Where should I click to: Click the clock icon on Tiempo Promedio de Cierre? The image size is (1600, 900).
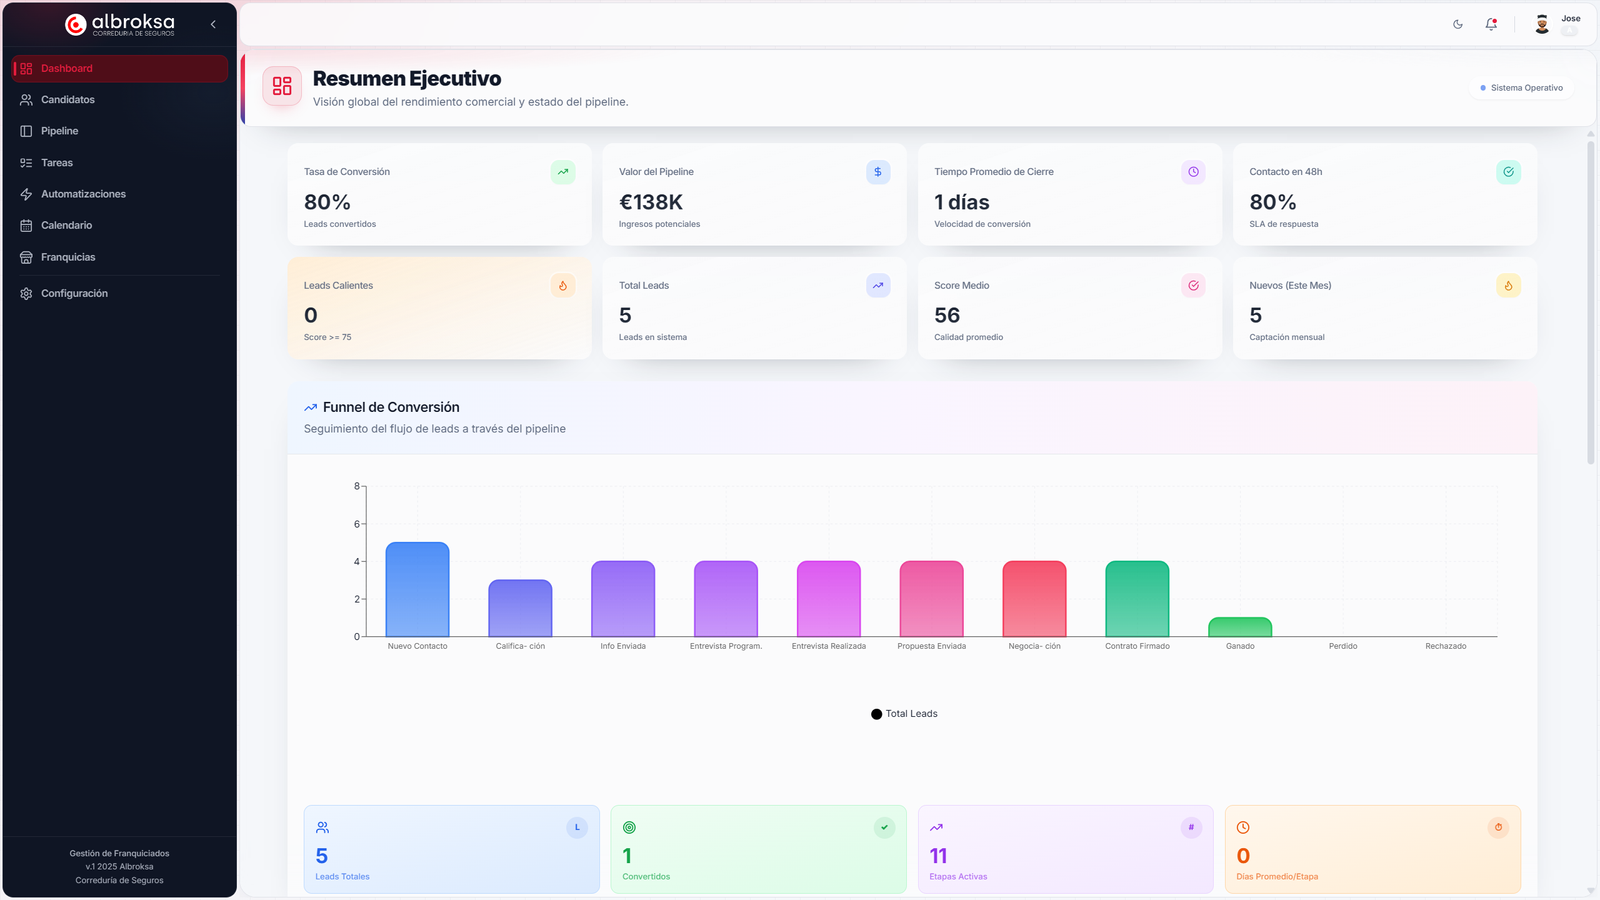tap(1193, 172)
